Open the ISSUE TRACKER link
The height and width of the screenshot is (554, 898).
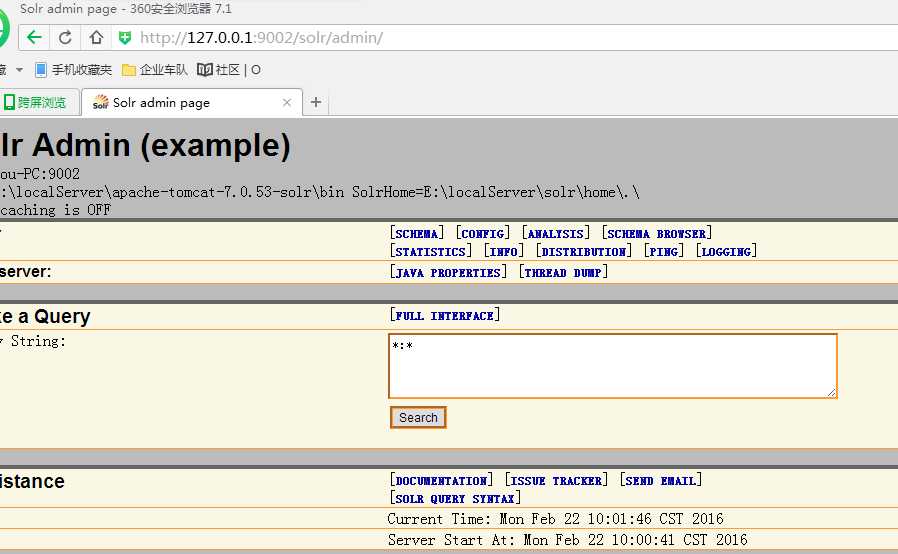pos(556,481)
